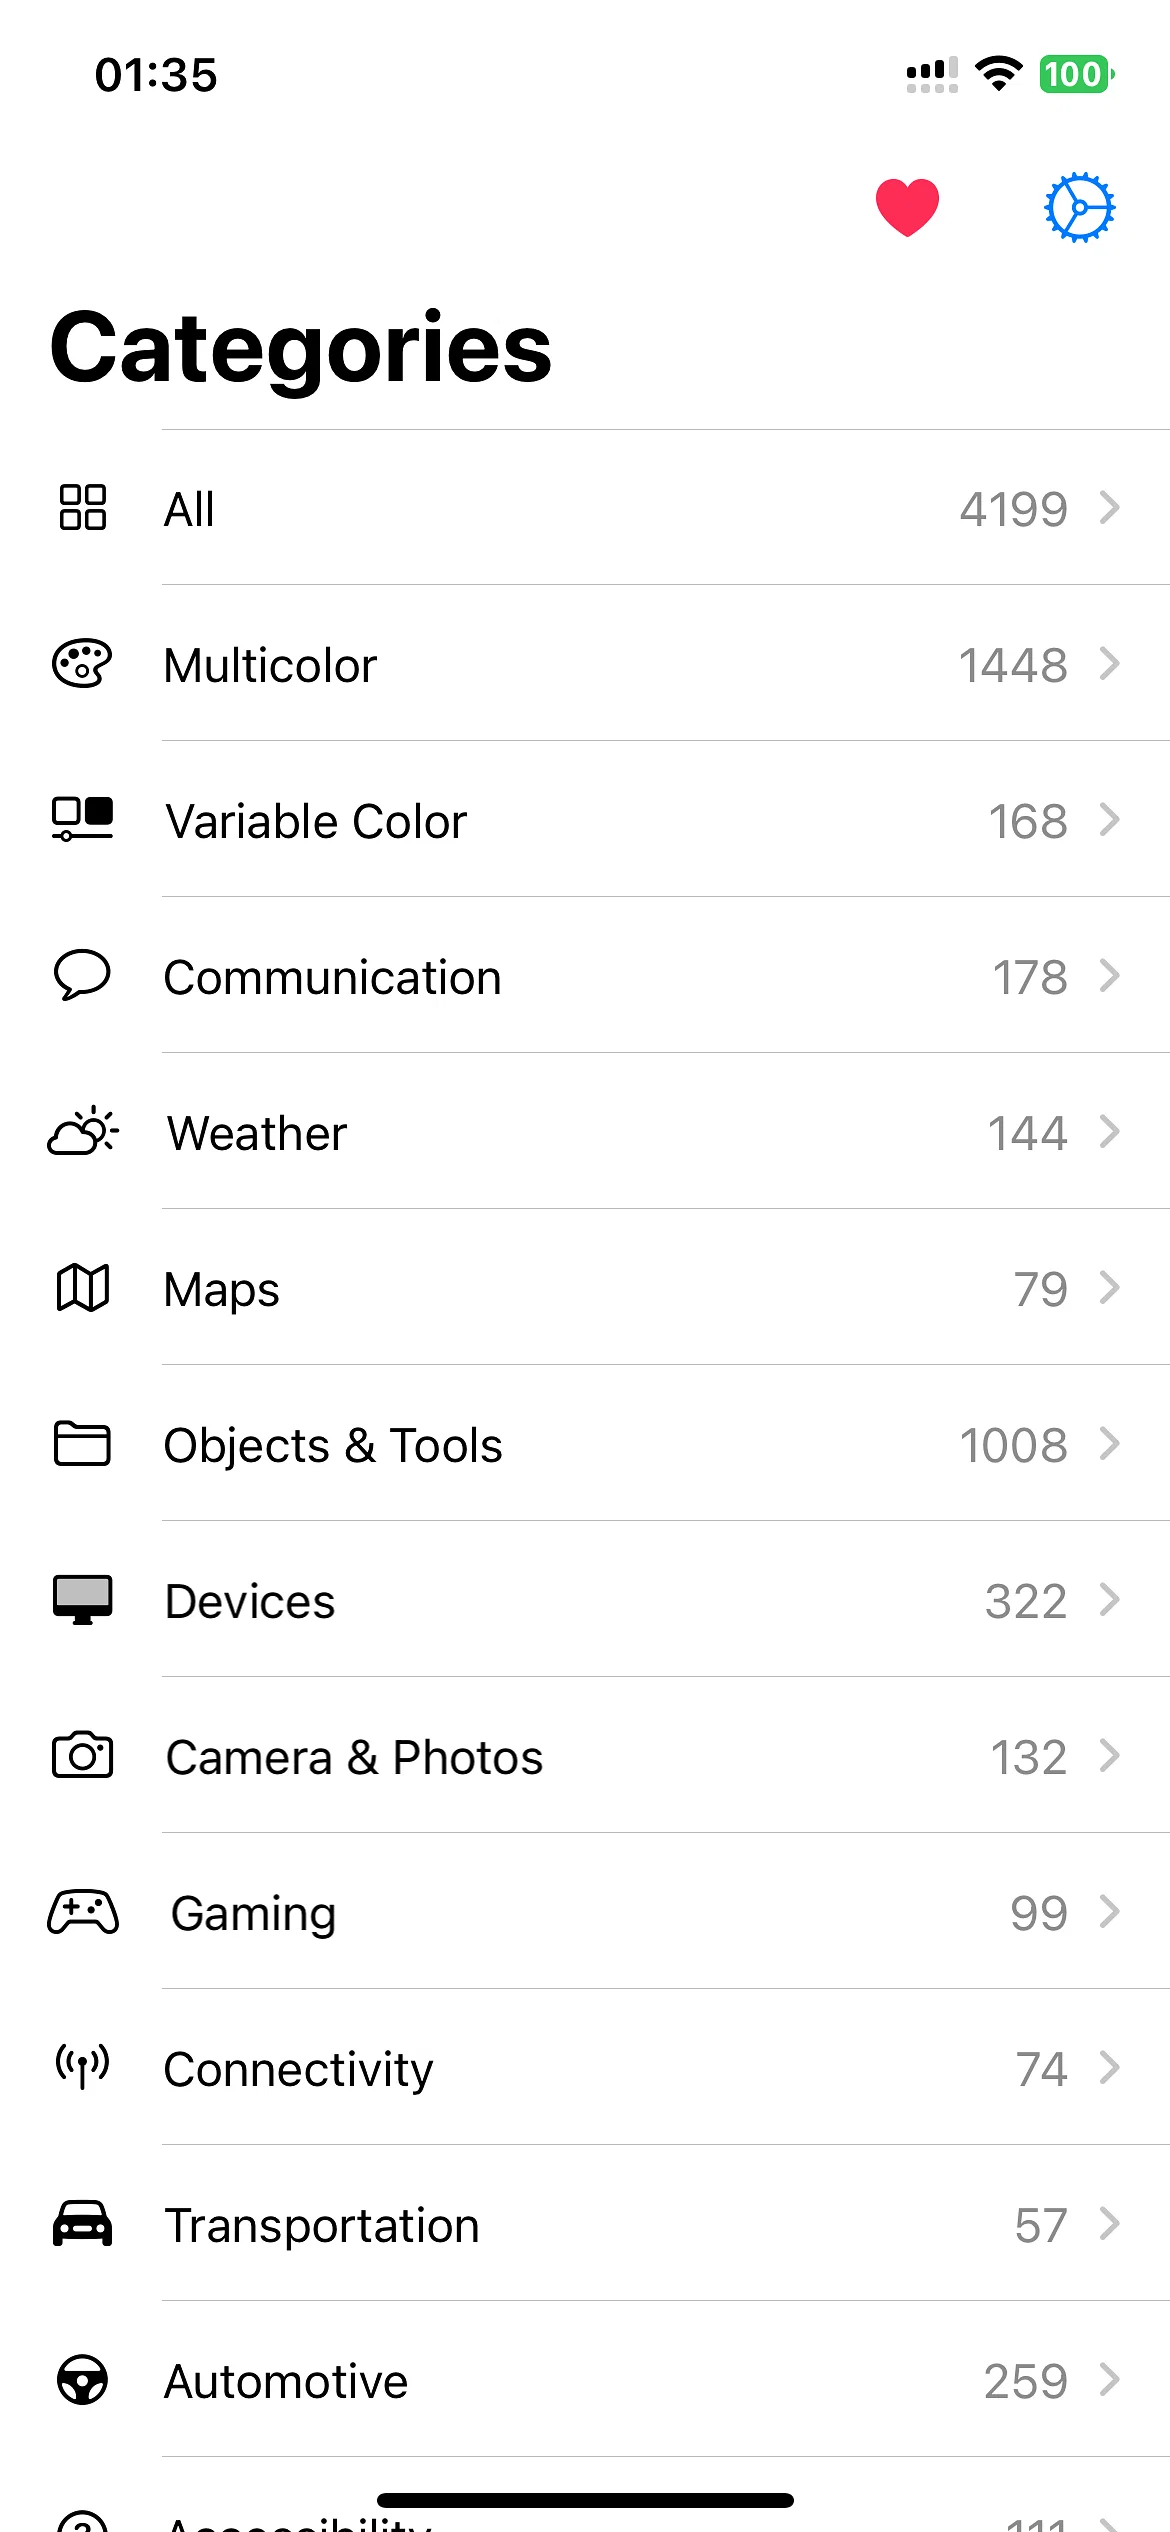Tap the Devices monitor icon

click(x=83, y=1600)
